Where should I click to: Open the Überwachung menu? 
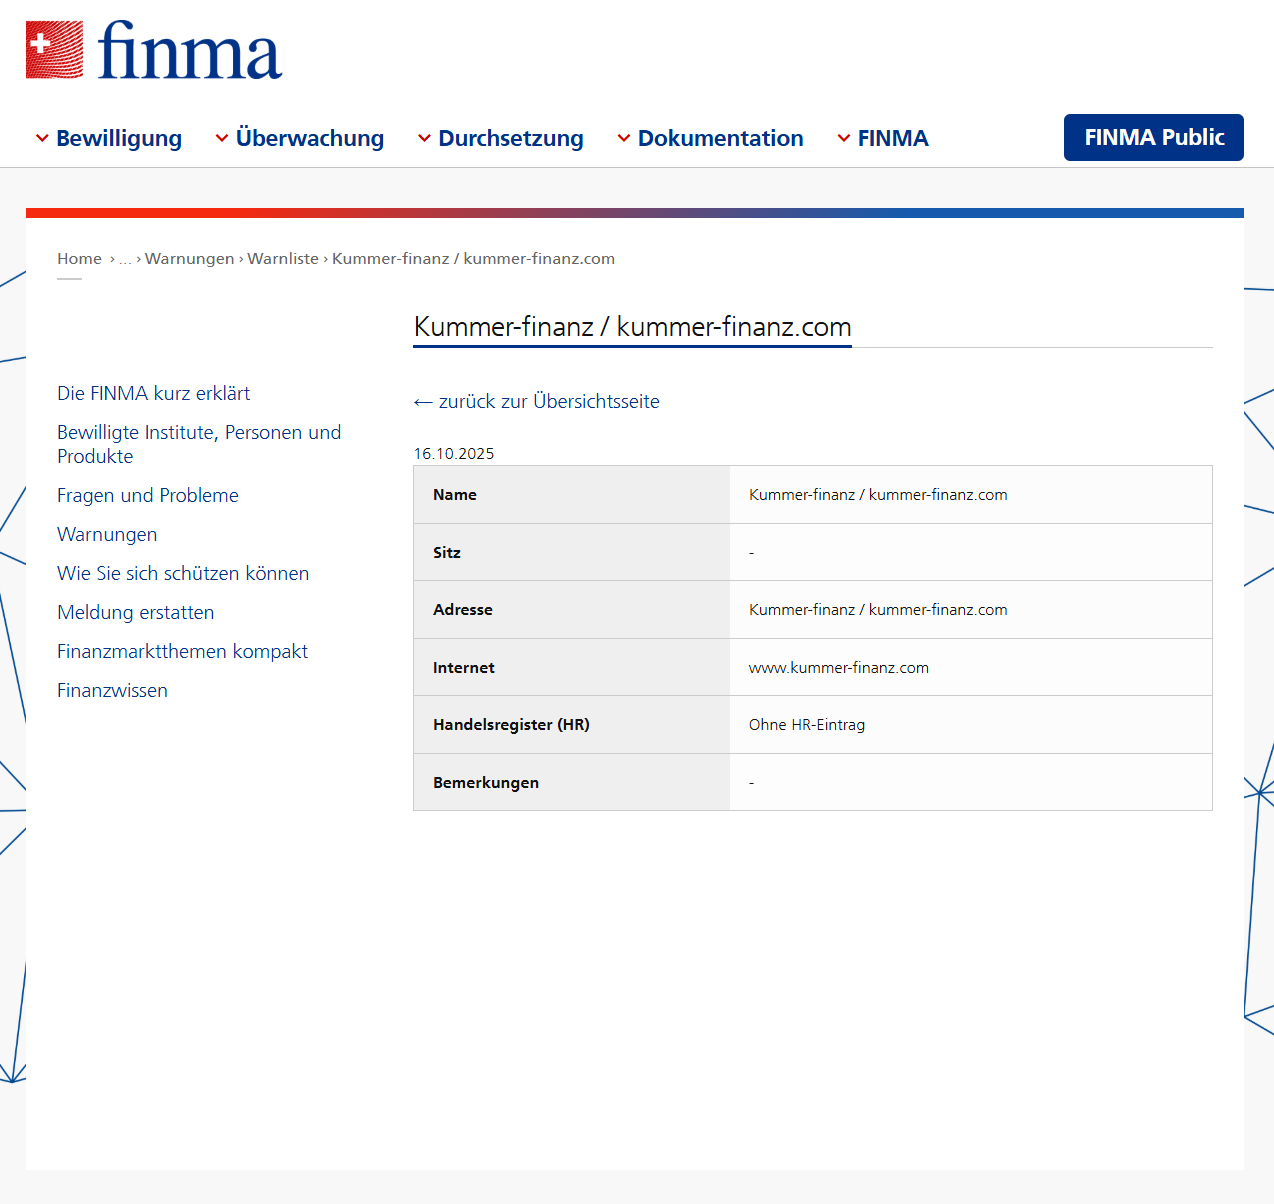point(310,138)
